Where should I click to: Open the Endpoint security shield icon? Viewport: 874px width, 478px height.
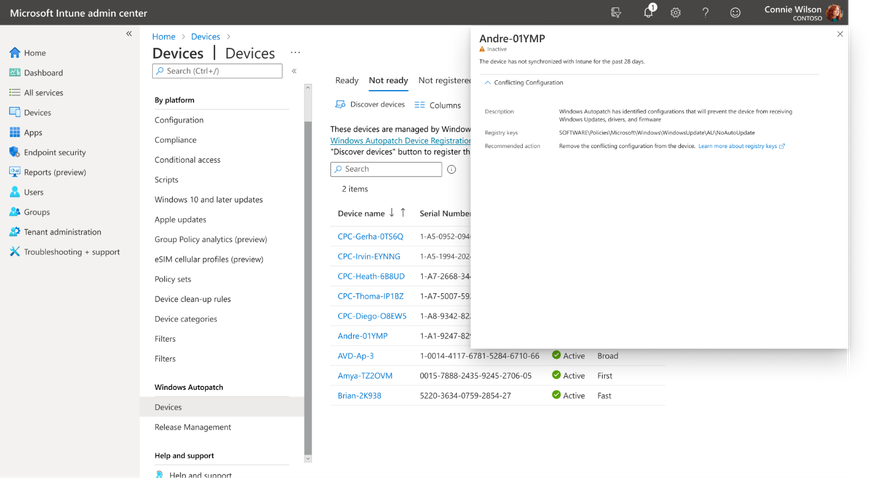[x=14, y=152]
